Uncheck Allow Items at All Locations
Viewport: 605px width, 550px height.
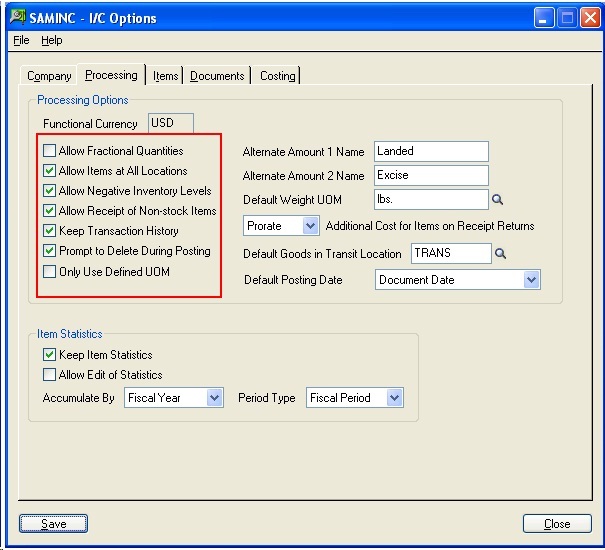coord(49,171)
